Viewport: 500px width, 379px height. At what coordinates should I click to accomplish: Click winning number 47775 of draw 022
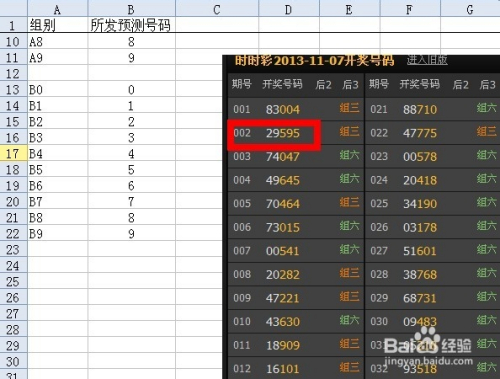click(x=420, y=133)
